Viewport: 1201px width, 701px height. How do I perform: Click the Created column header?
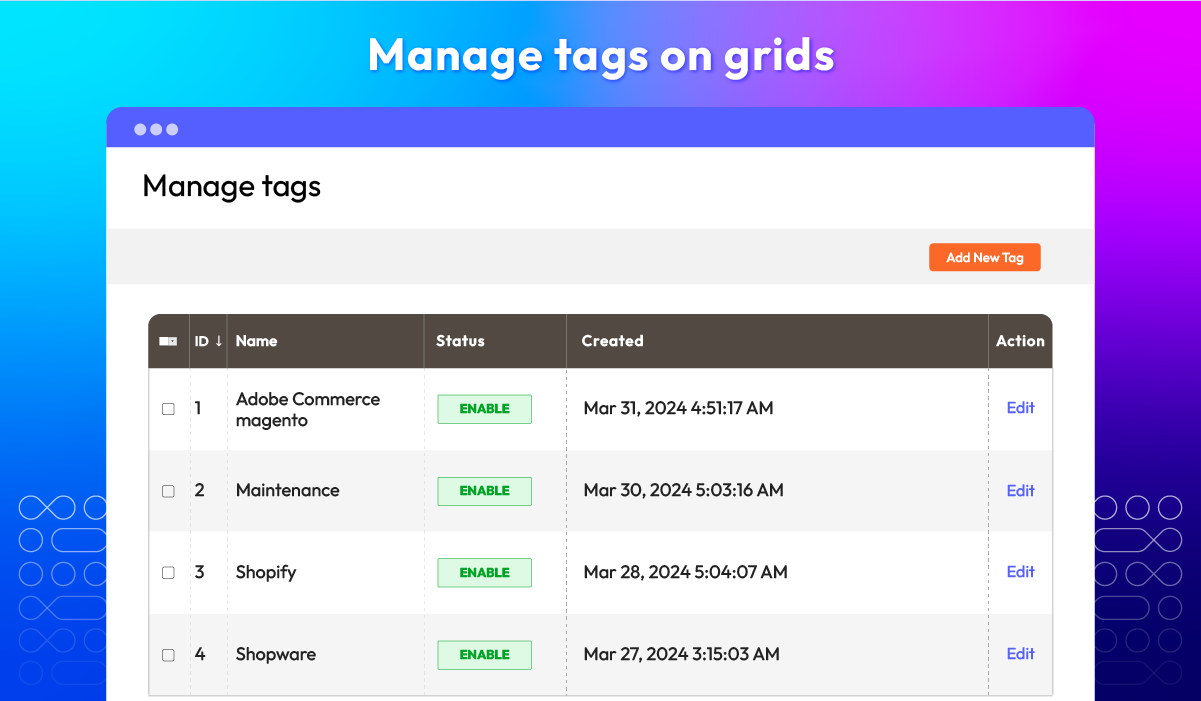coord(612,341)
